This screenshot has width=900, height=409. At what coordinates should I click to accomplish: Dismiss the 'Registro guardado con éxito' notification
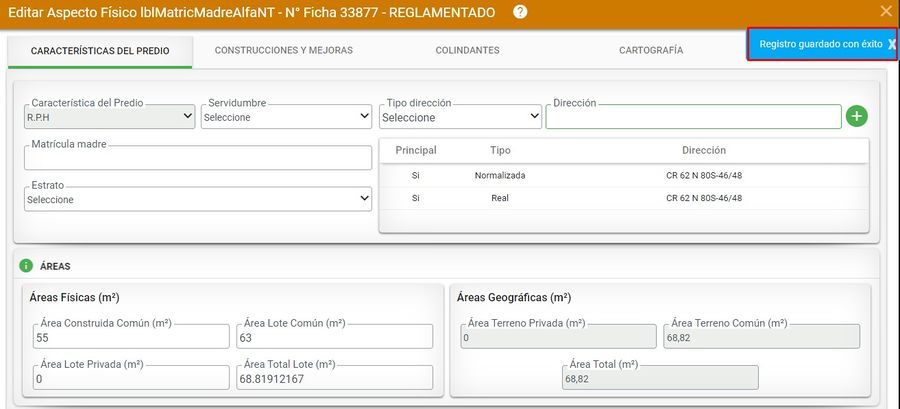click(x=891, y=45)
